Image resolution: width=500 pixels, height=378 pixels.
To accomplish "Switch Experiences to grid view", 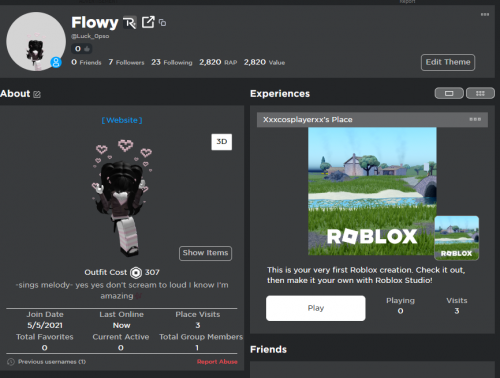I will (480, 93).
